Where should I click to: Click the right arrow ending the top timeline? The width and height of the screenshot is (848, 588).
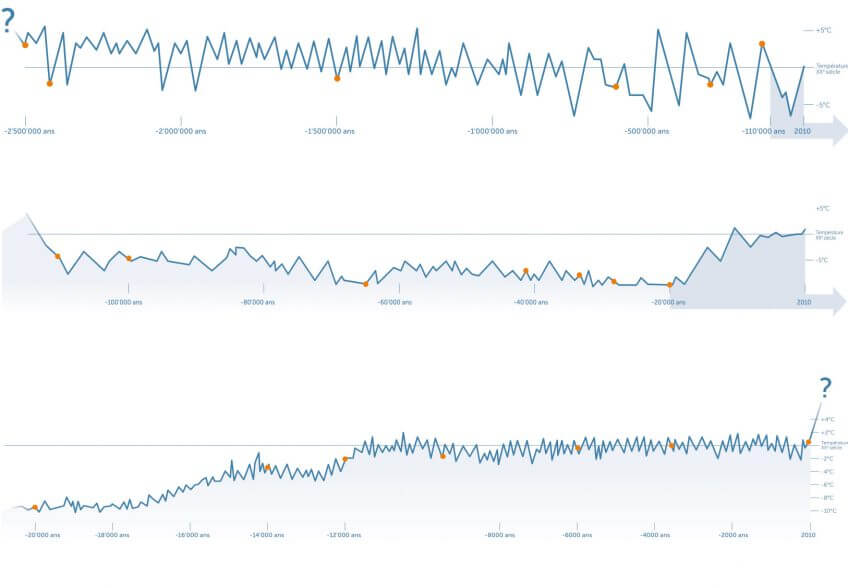tap(835, 131)
